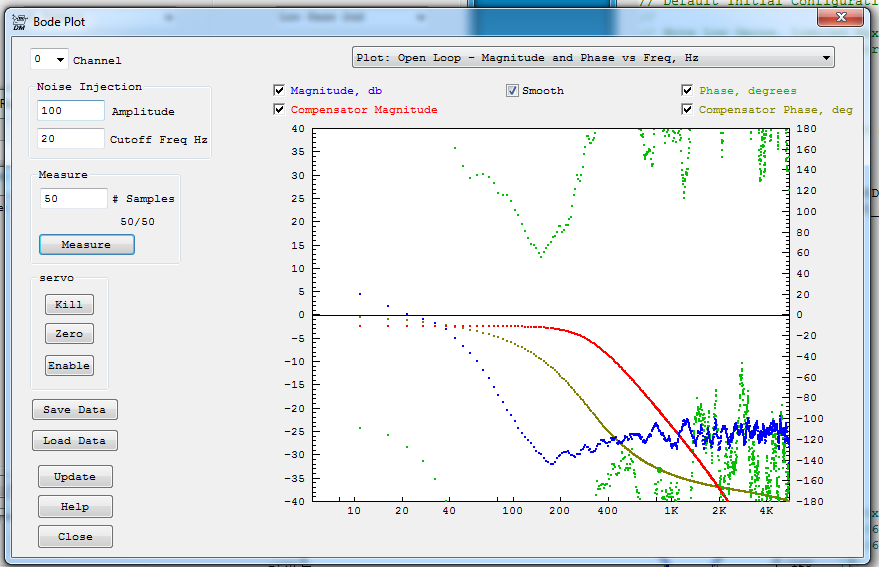The width and height of the screenshot is (879, 567).
Task: Uncheck the Compensator Magnitude checkbox
Action: (x=280, y=109)
